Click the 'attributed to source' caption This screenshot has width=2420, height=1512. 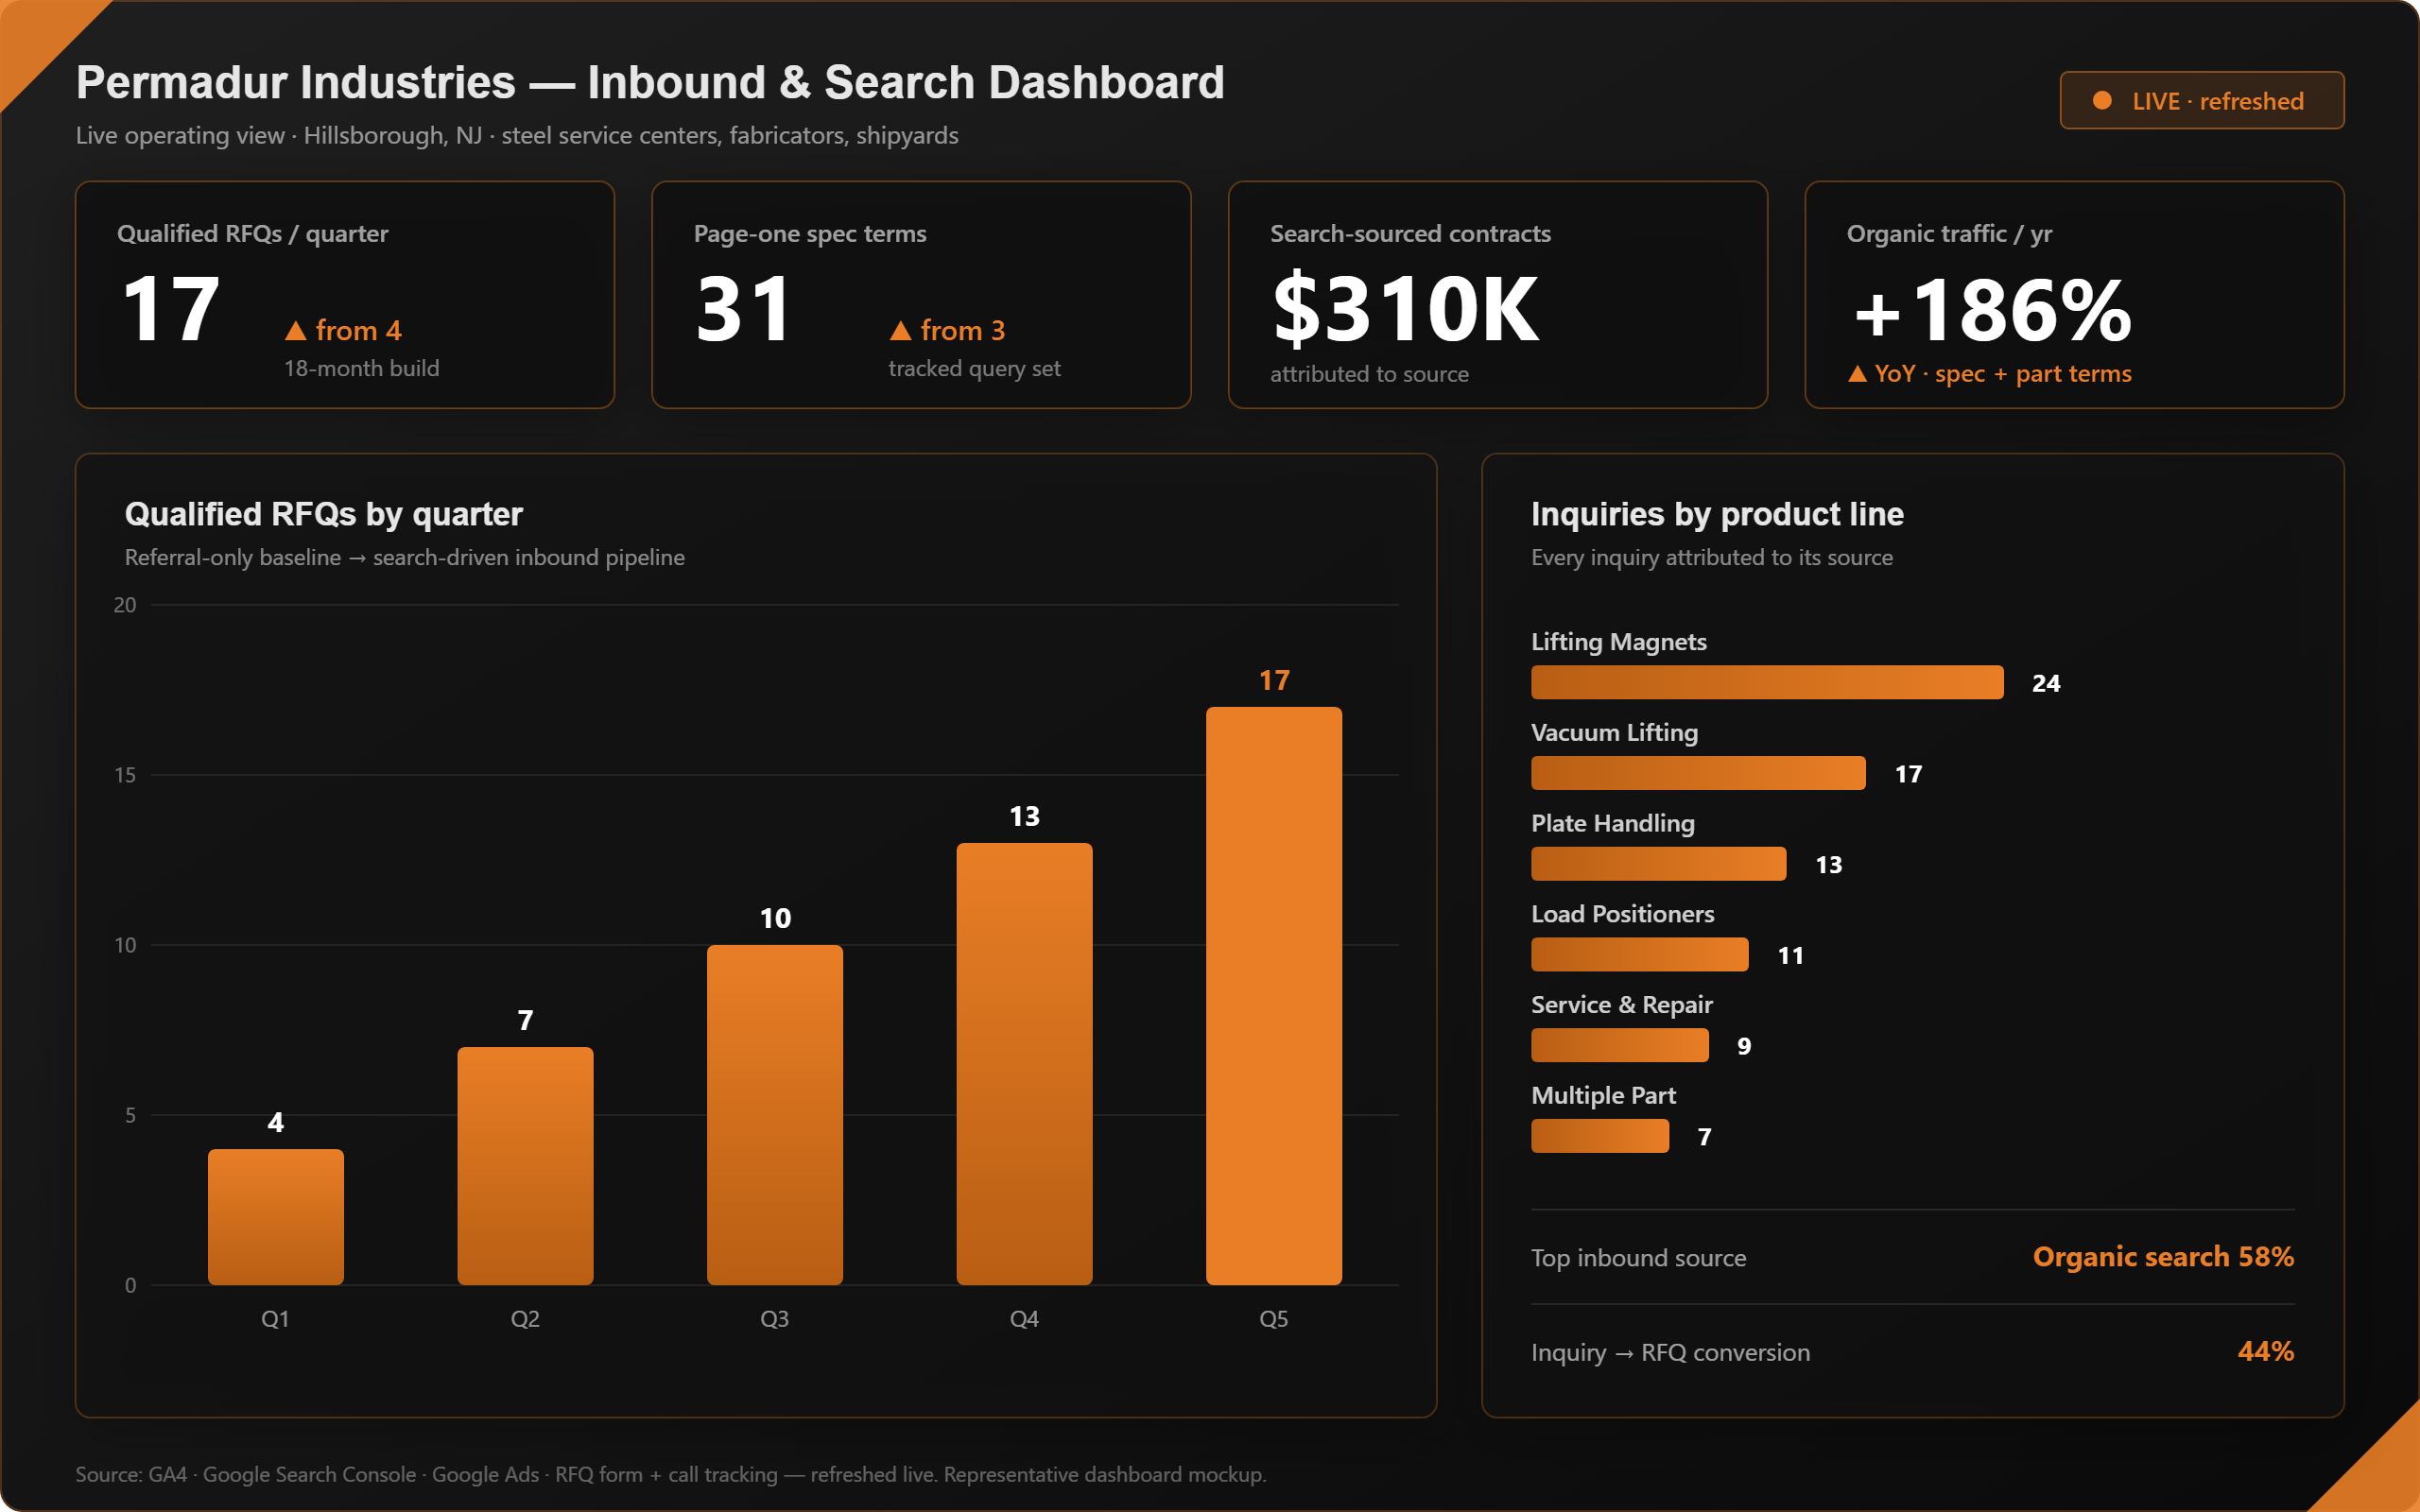[1369, 374]
